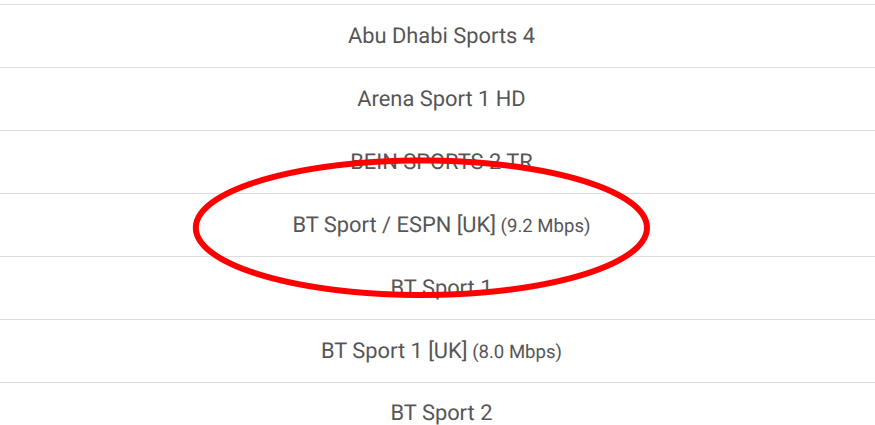This screenshot has width=875, height=425.
Task: Click the "[UK]" tag on the ESPN row
Action: 475,225
